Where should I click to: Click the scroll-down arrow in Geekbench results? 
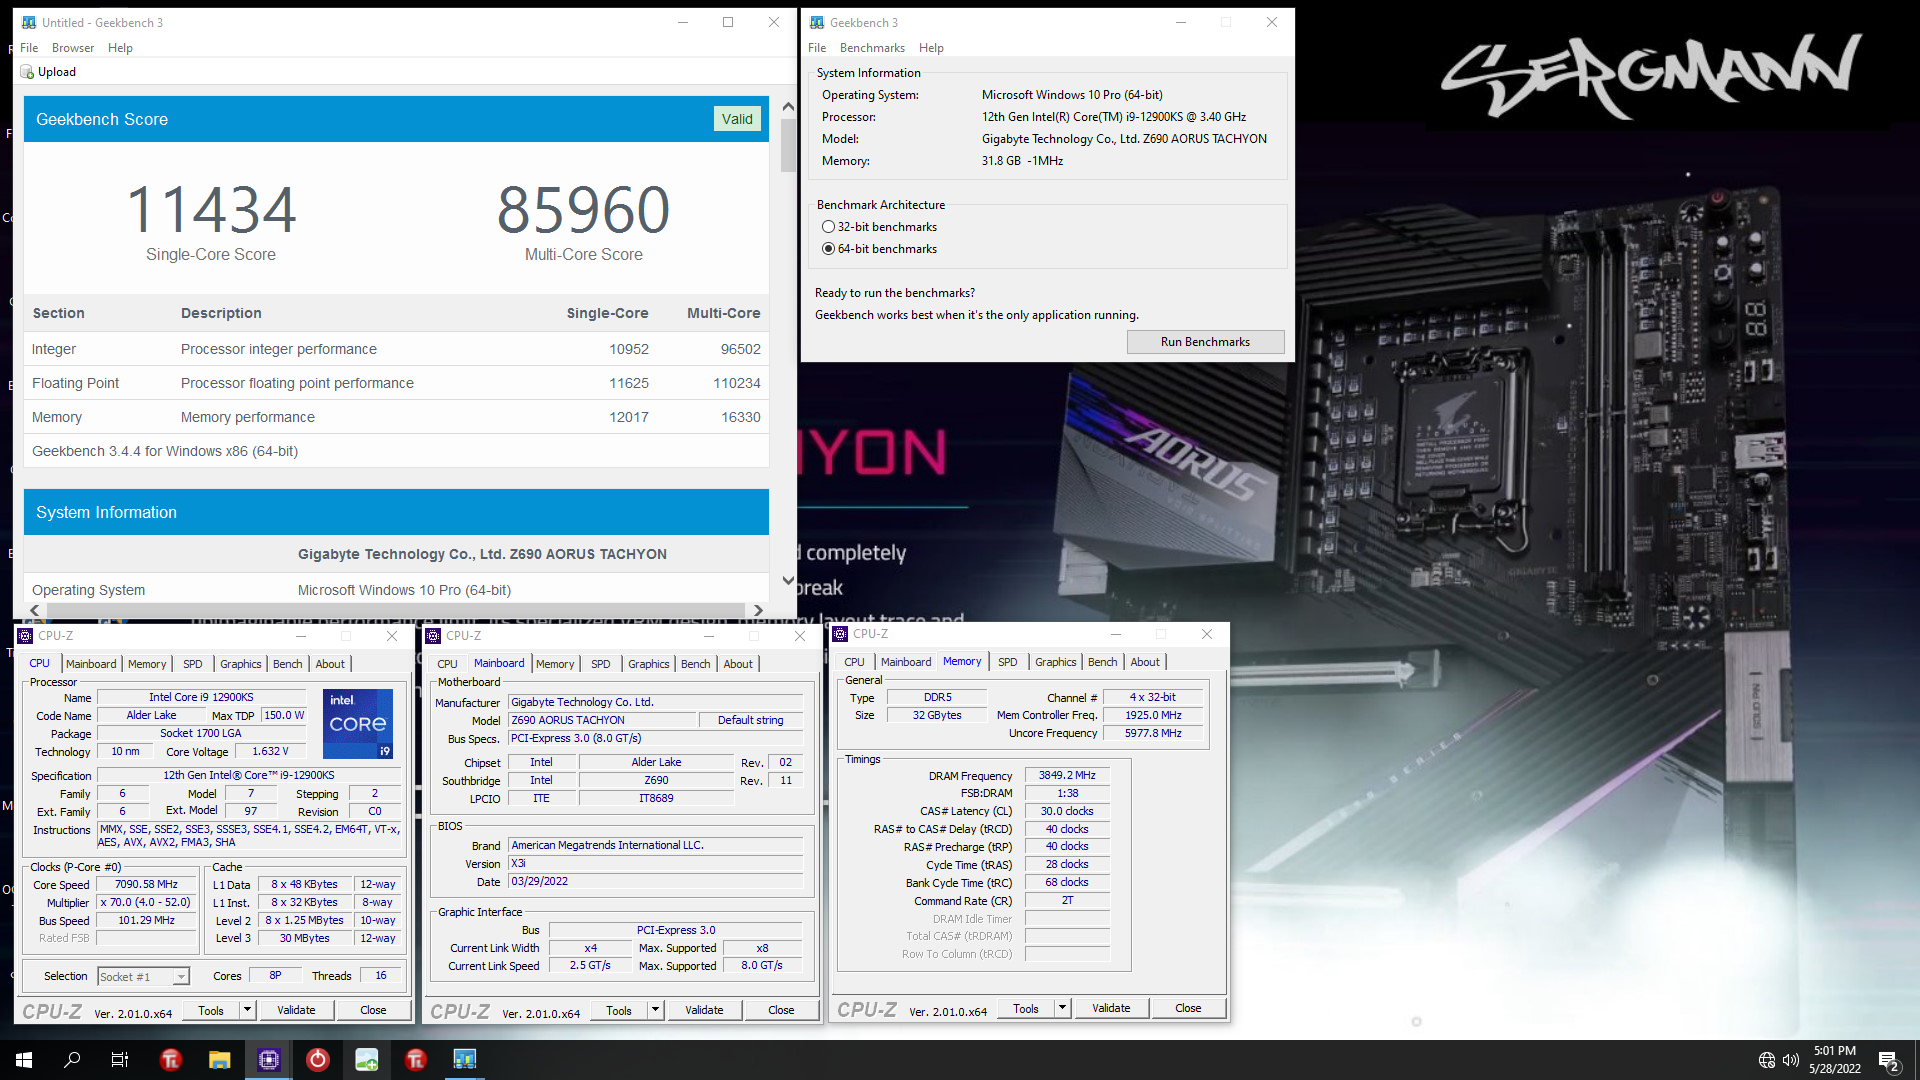pos(788,580)
